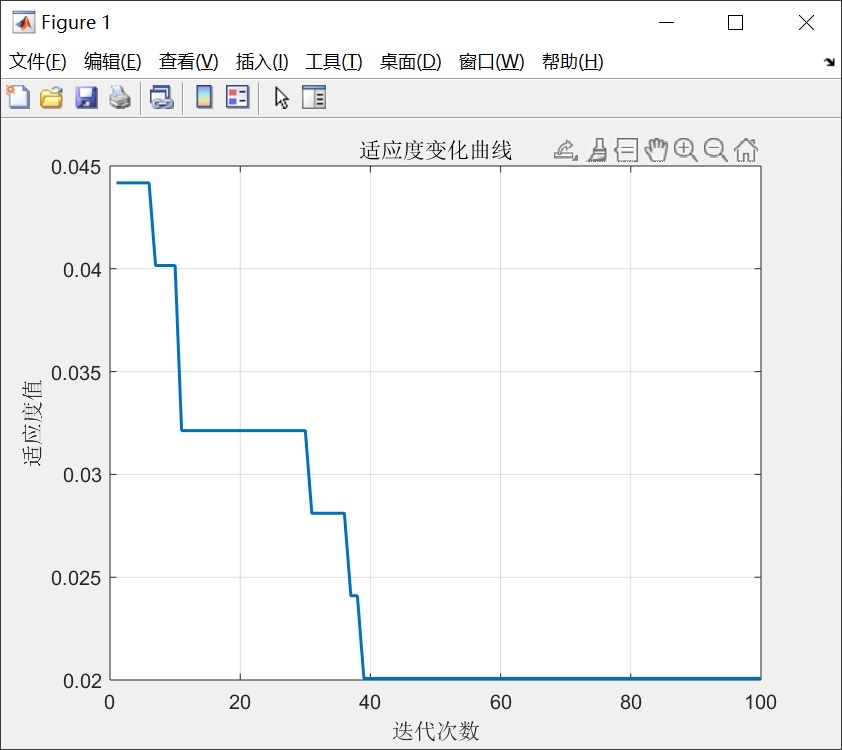Toggle the Zoom Out magnifier
The height and width of the screenshot is (750, 842).
tap(716, 150)
